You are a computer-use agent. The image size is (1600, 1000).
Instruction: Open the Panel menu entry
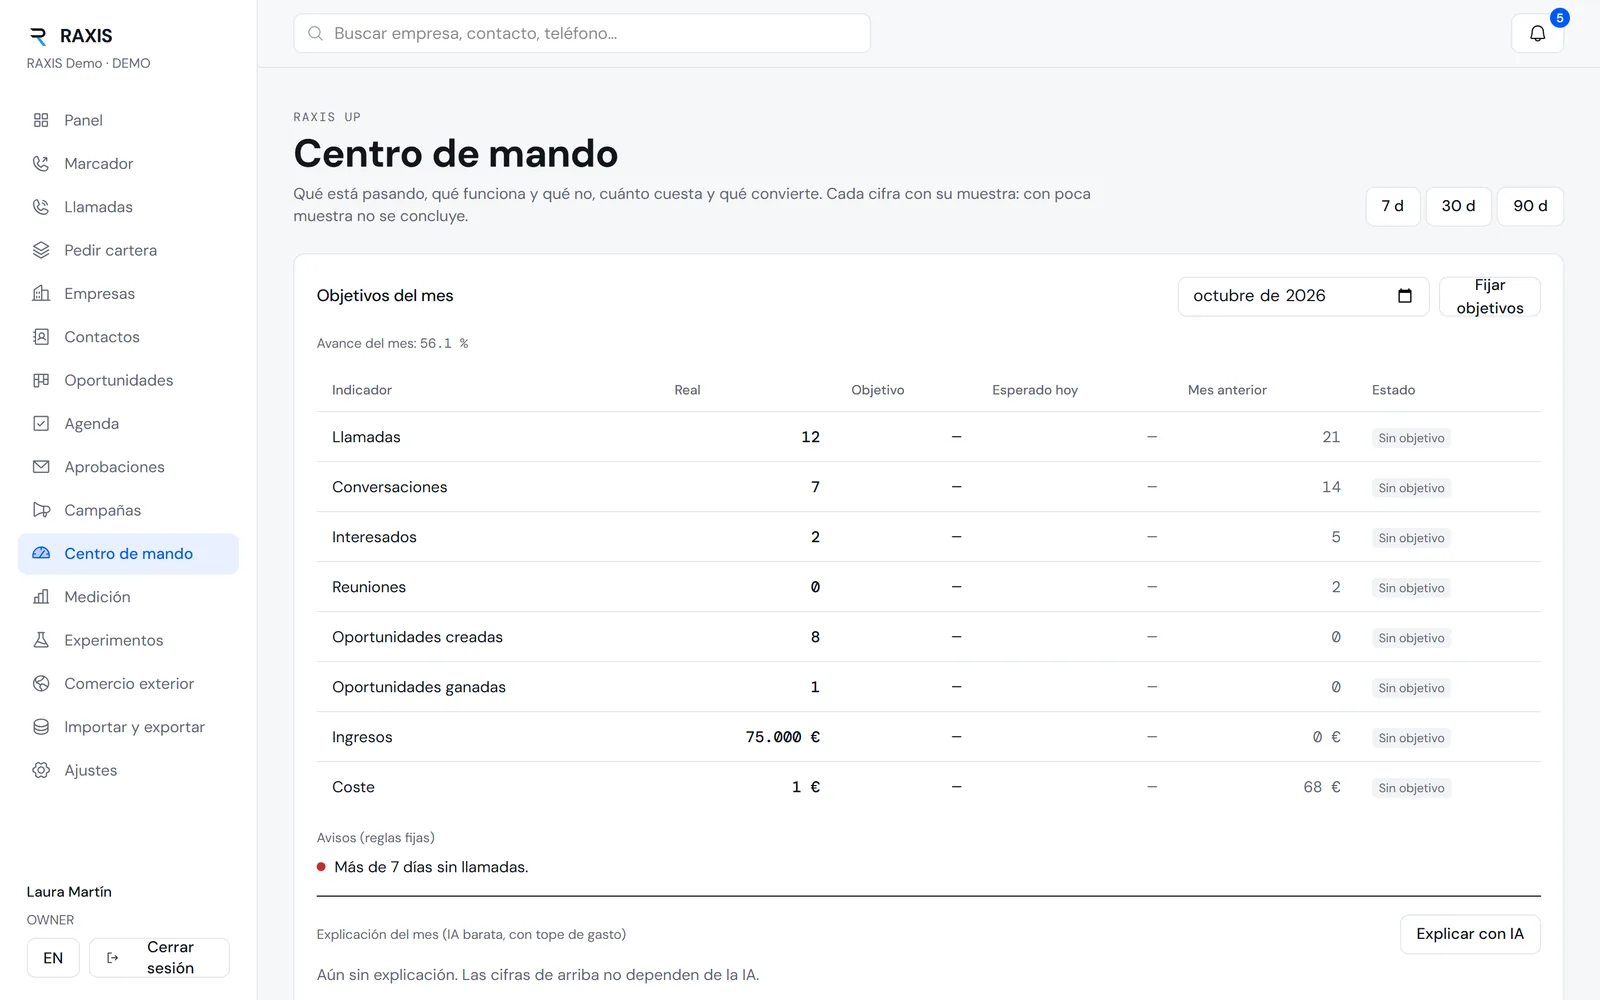click(128, 120)
